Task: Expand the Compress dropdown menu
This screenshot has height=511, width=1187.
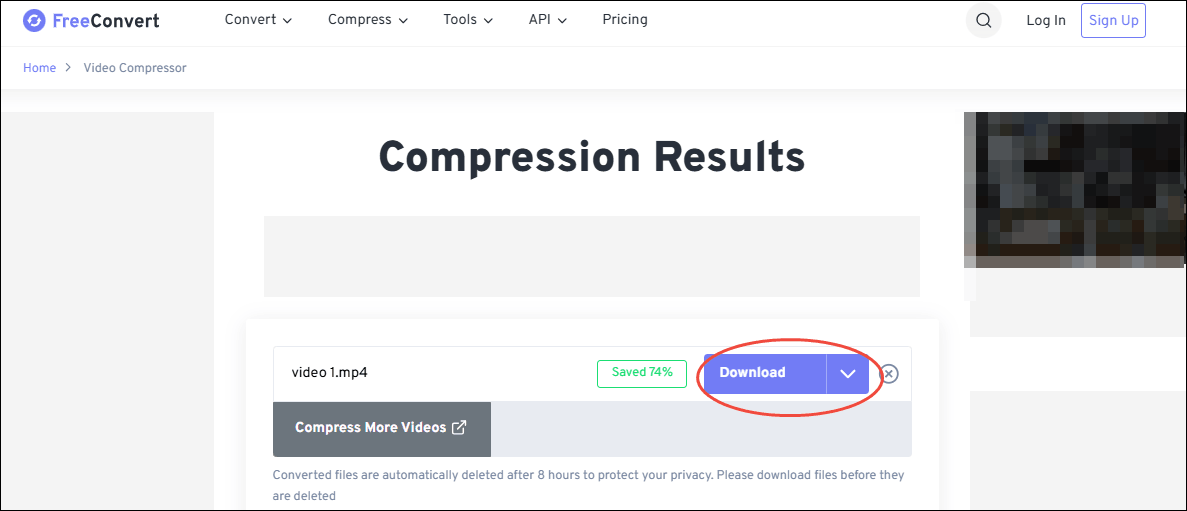Action: coord(368,20)
